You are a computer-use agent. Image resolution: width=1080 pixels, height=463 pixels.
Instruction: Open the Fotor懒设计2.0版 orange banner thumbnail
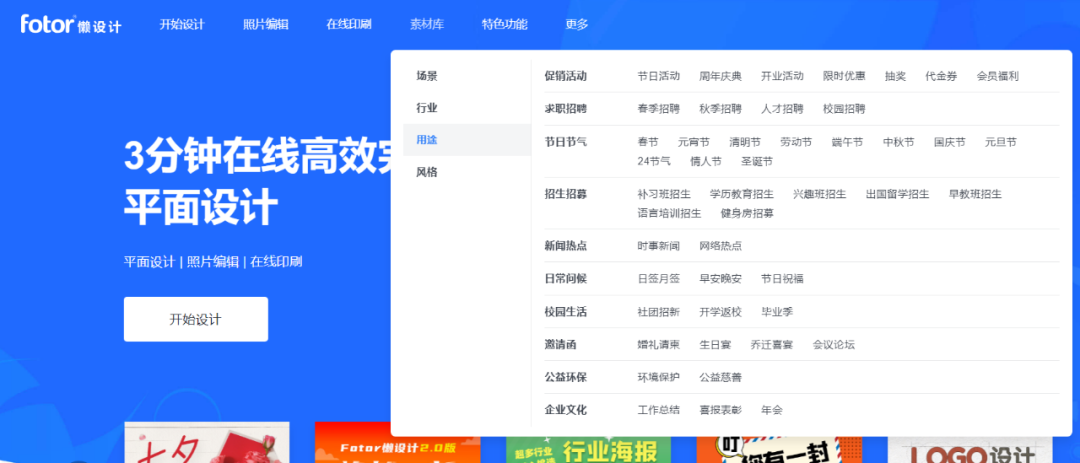click(x=397, y=442)
